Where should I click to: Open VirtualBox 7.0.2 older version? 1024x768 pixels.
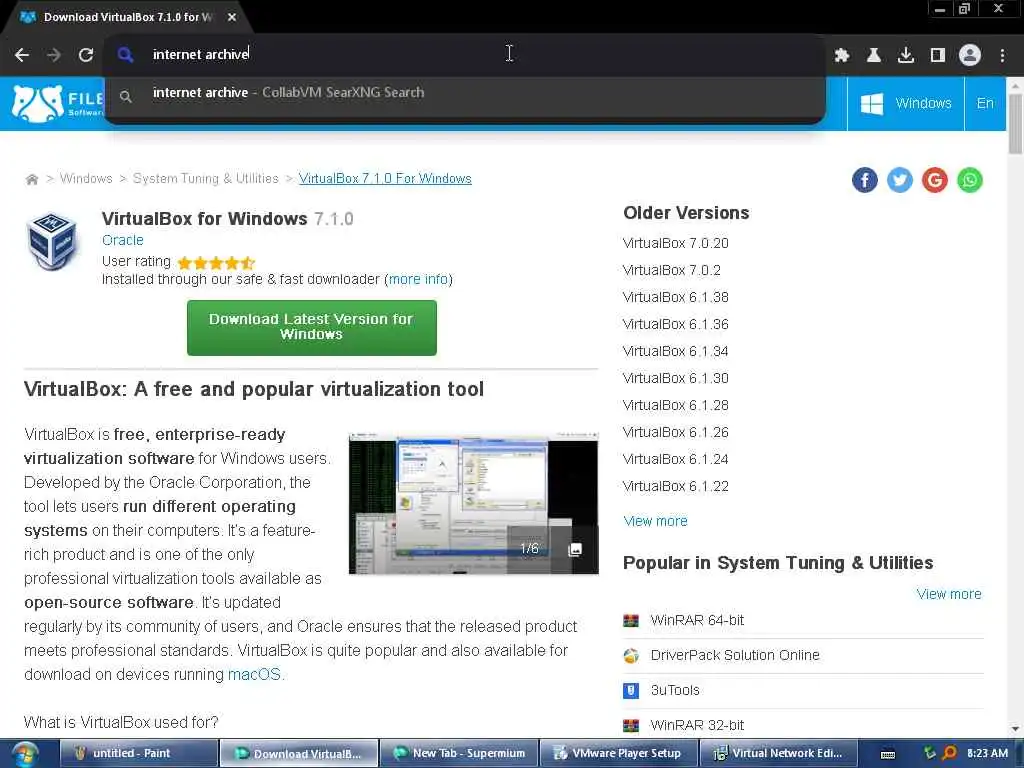(672, 270)
